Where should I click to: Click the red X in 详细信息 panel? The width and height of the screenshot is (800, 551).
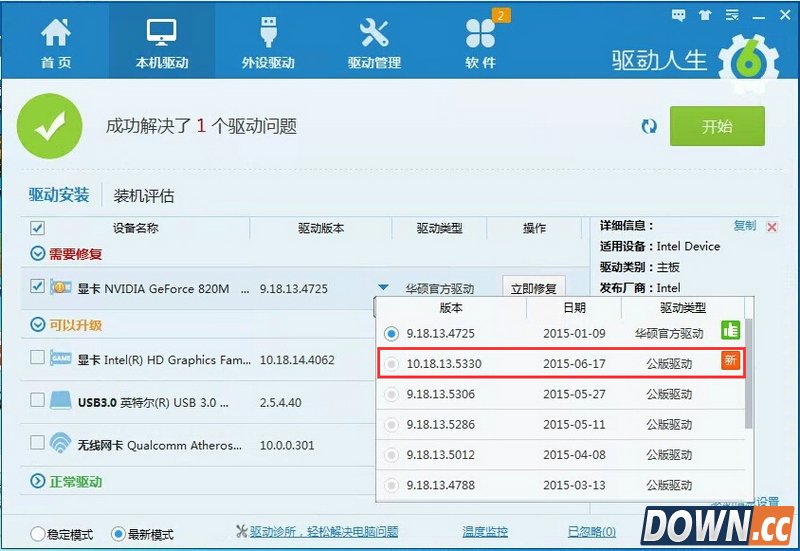pyautogui.click(x=772, y=227)
